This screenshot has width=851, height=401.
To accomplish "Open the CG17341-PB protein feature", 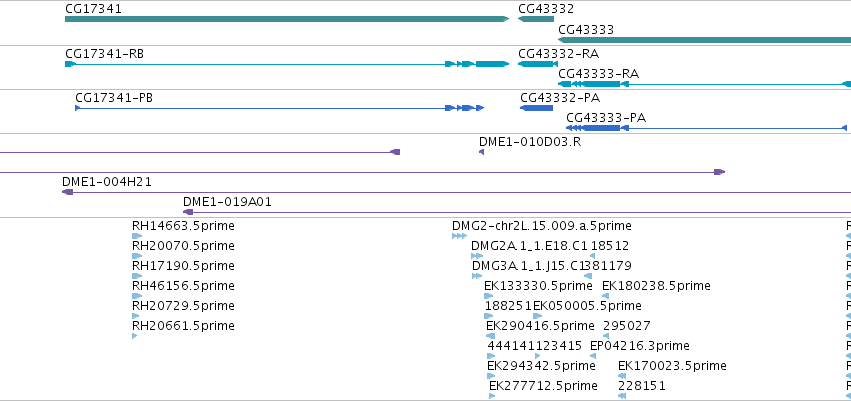I will (280, 108).
